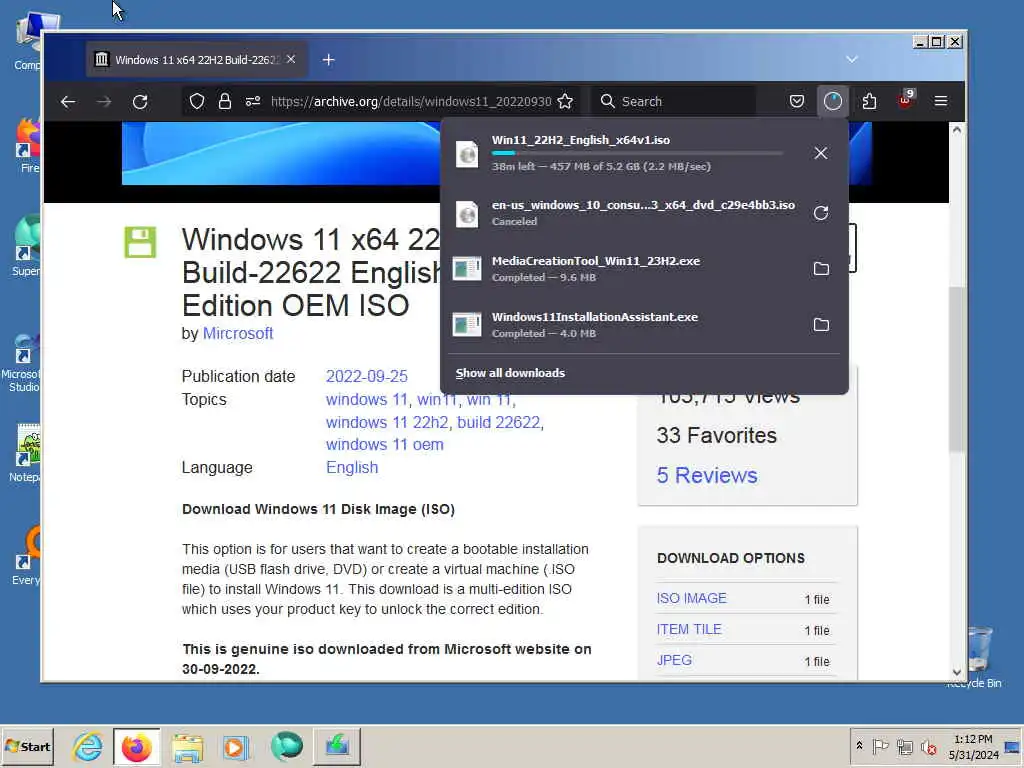Viewport: 1024px width, 768px height.
Task: Switch to Firefox taskbar button
Action: 136,746
